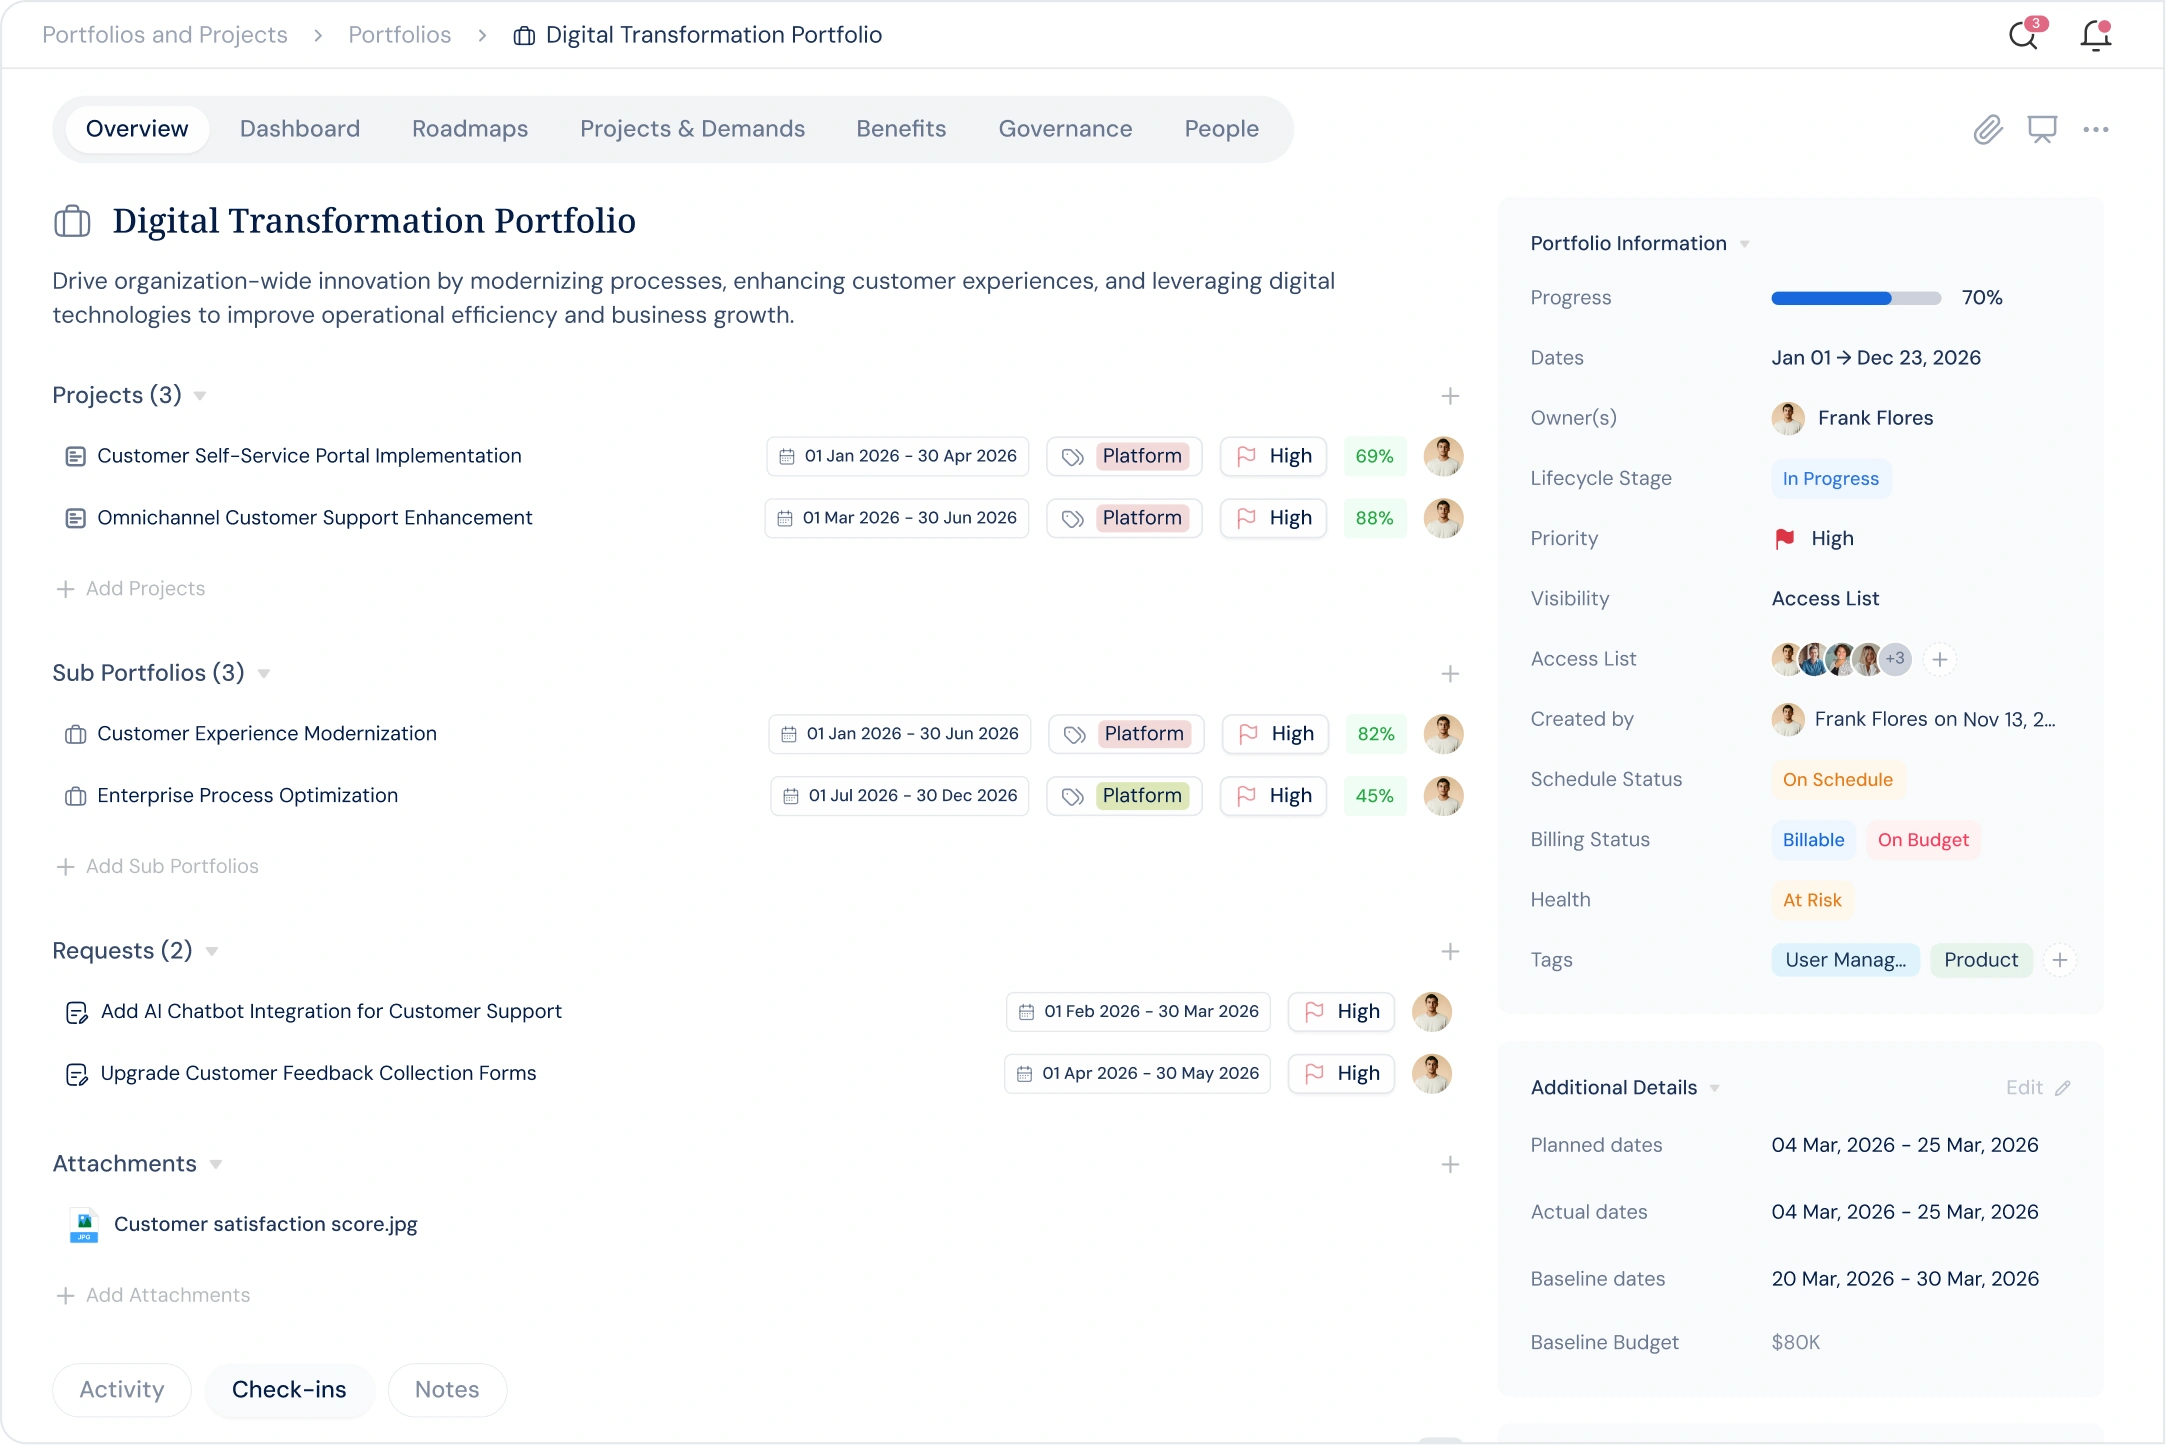This screenshot has width=2166, height=1445.
Task: Click the Access List visibility value
Action: (1825, 599)
